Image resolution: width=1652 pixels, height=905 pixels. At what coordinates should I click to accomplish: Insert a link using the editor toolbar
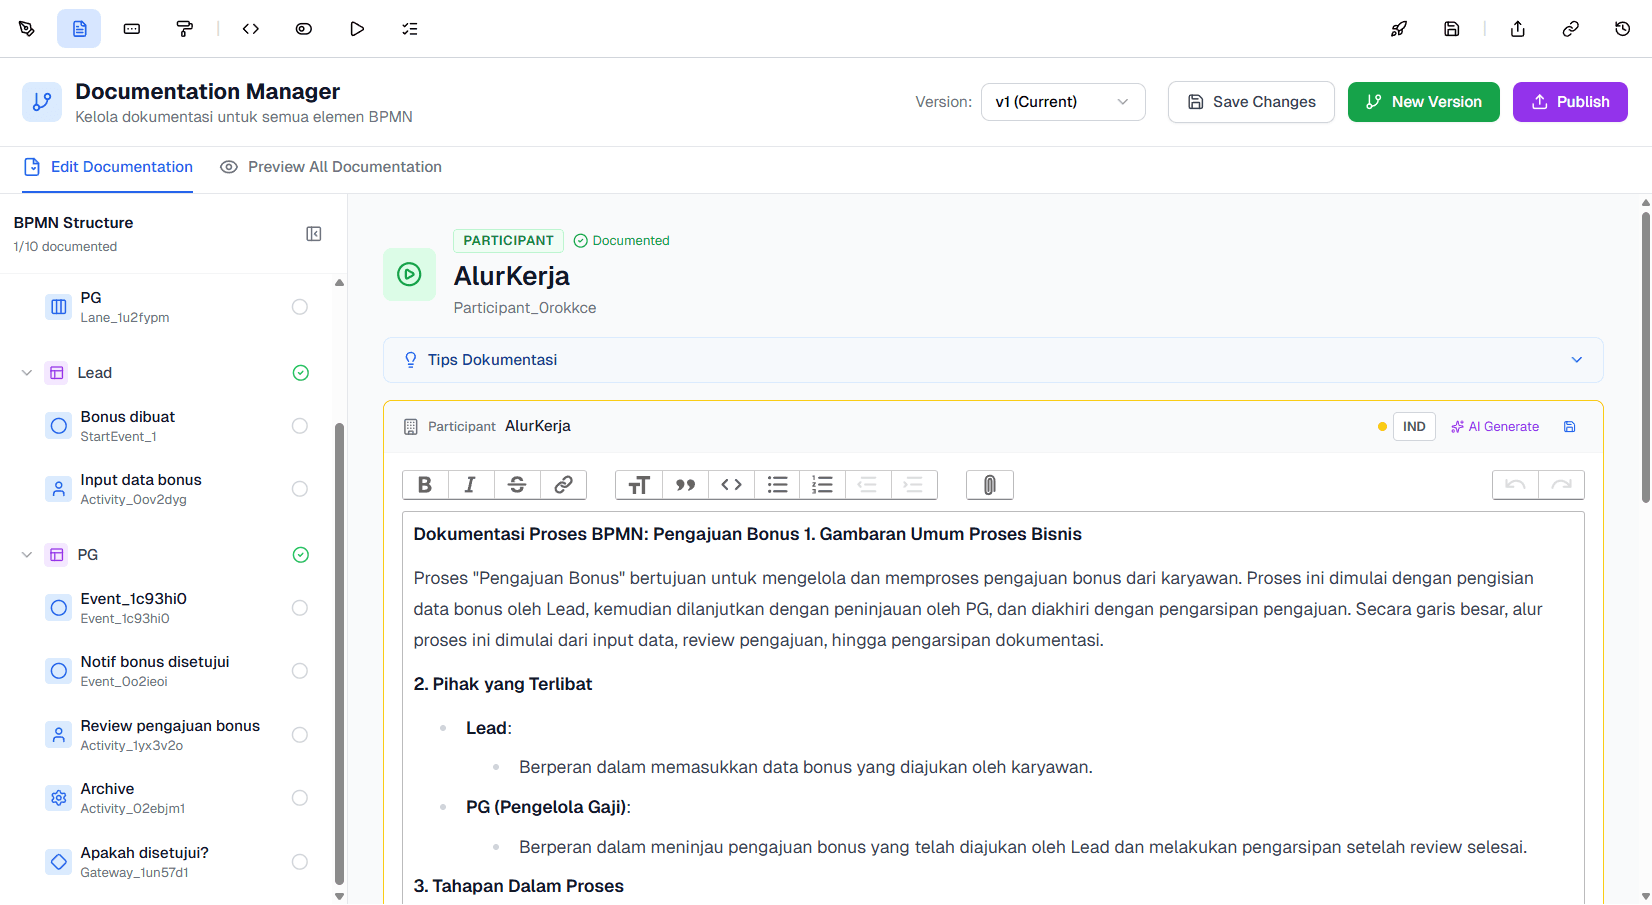click(563, 485)
